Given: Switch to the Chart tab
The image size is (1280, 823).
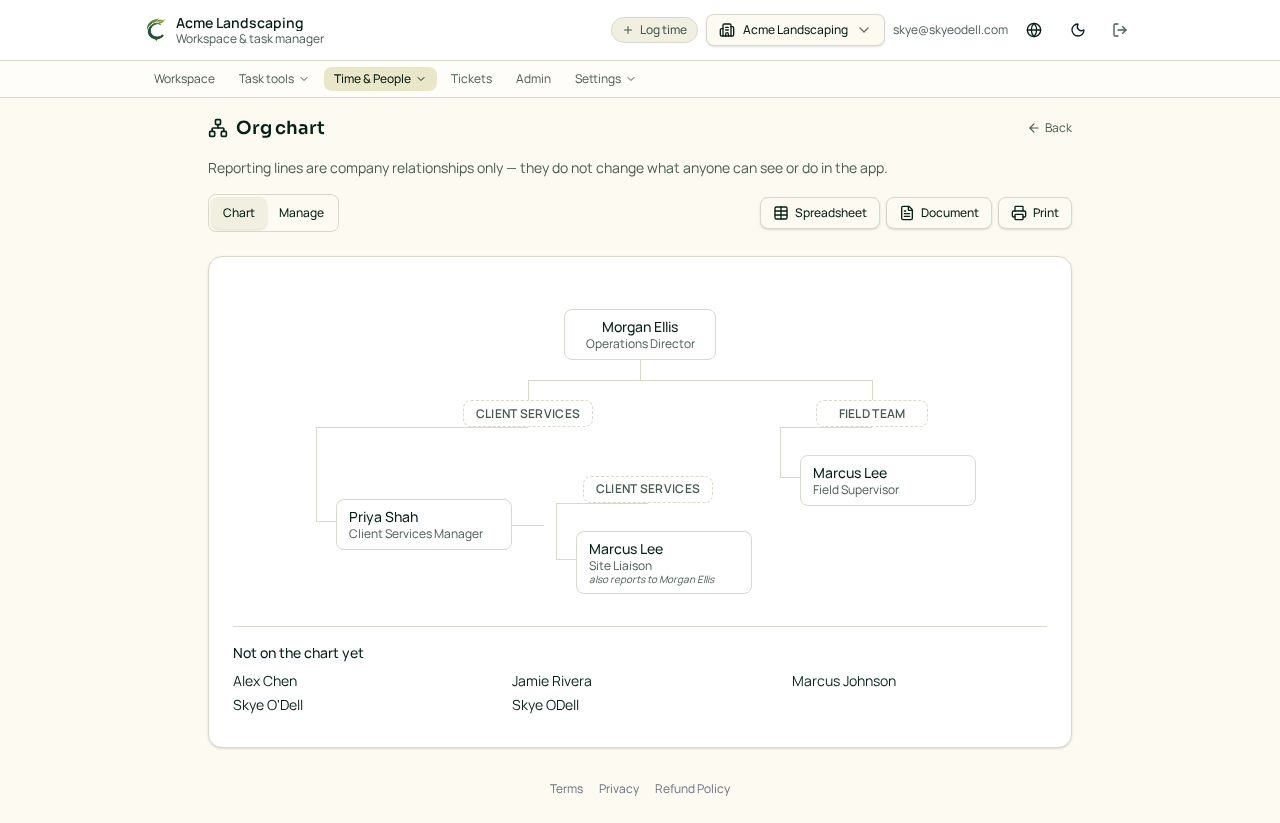Looking at the screenshot, I should coord(239,213).
